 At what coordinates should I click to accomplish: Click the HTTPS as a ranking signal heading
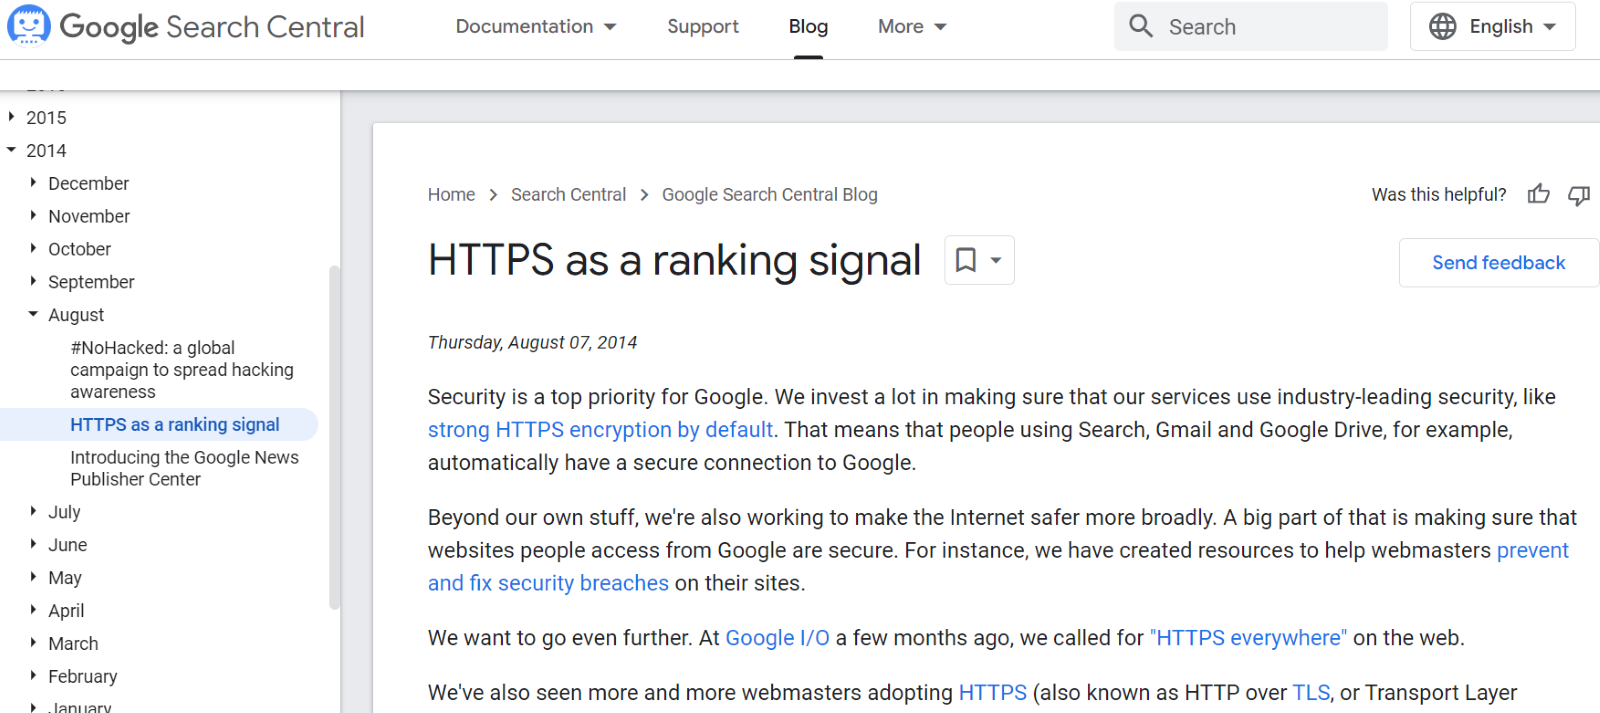[674, 261]
